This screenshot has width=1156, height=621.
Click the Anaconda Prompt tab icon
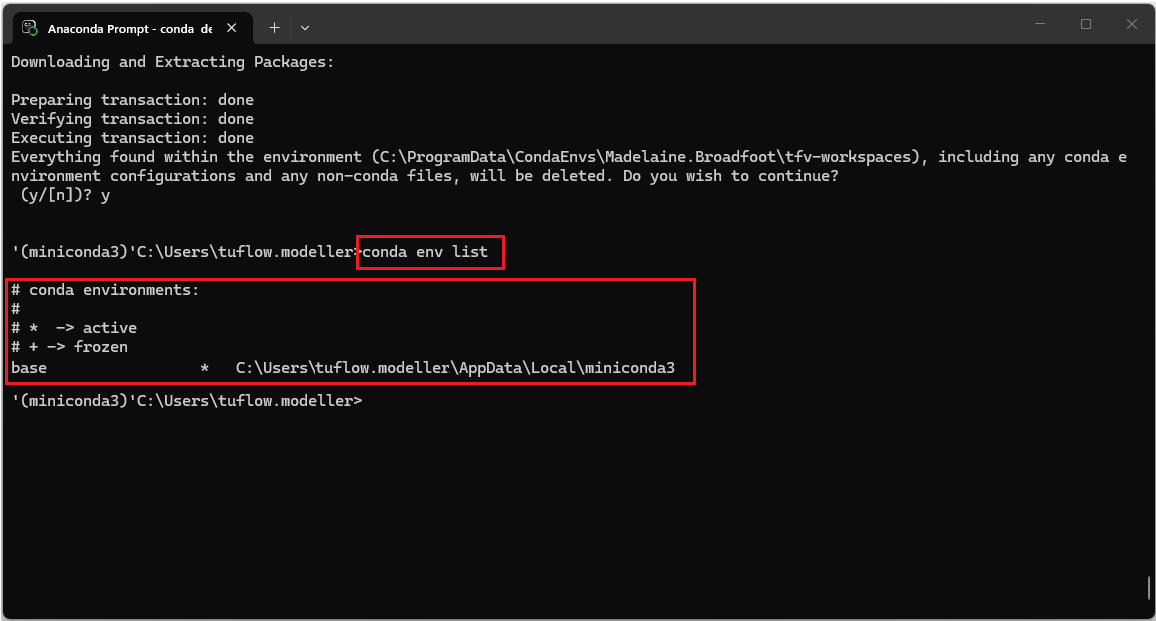[30, 28]
